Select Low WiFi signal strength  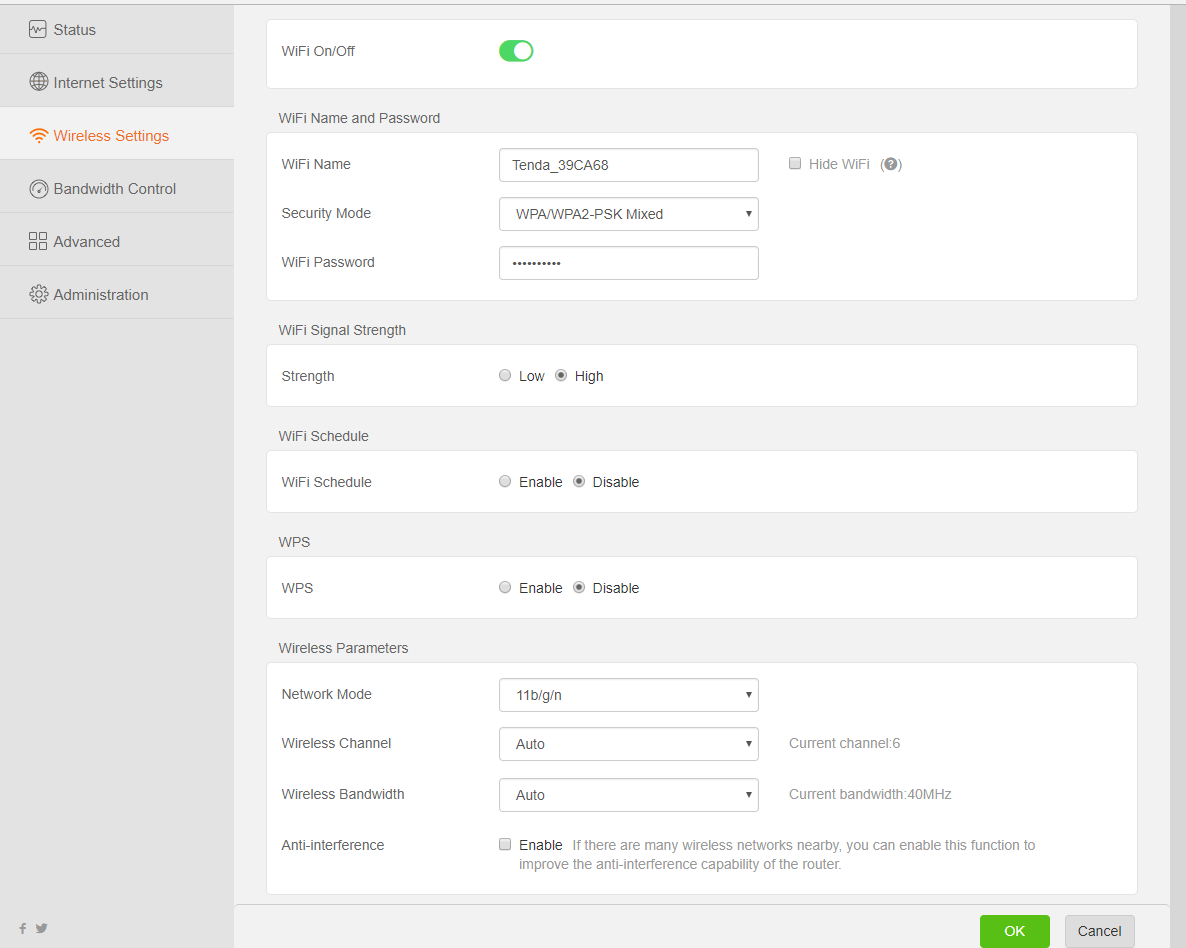pos(505,376)
